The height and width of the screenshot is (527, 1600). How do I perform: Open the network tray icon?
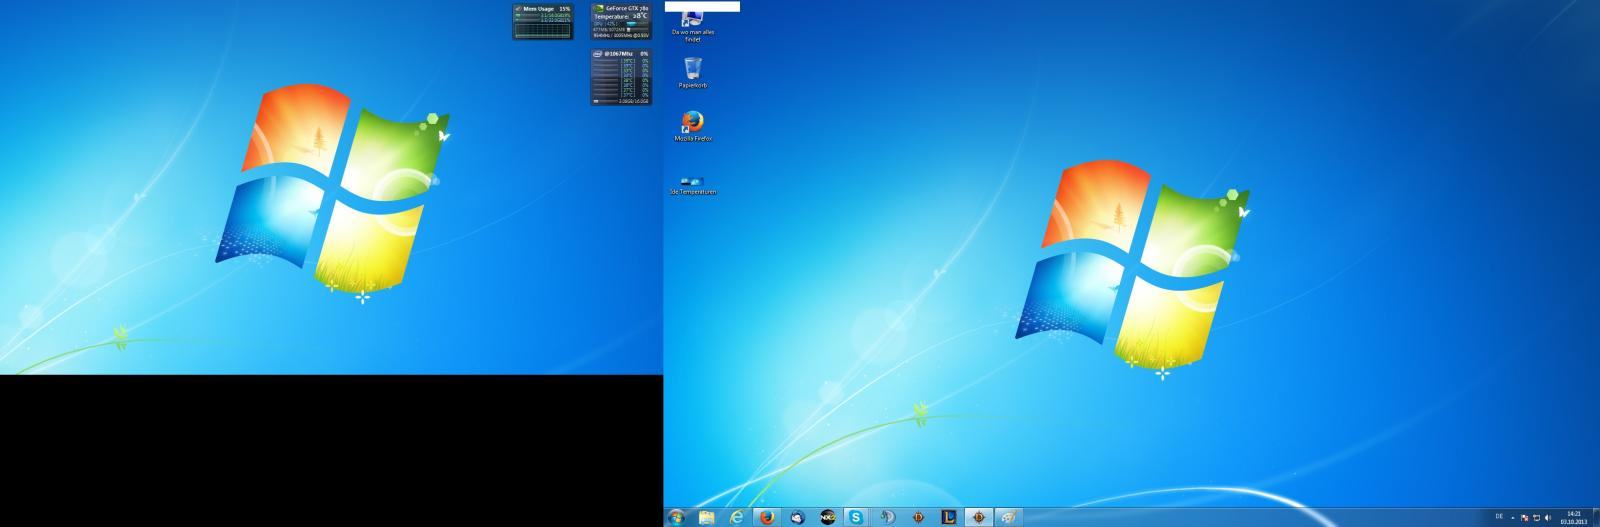(1536, 518)
